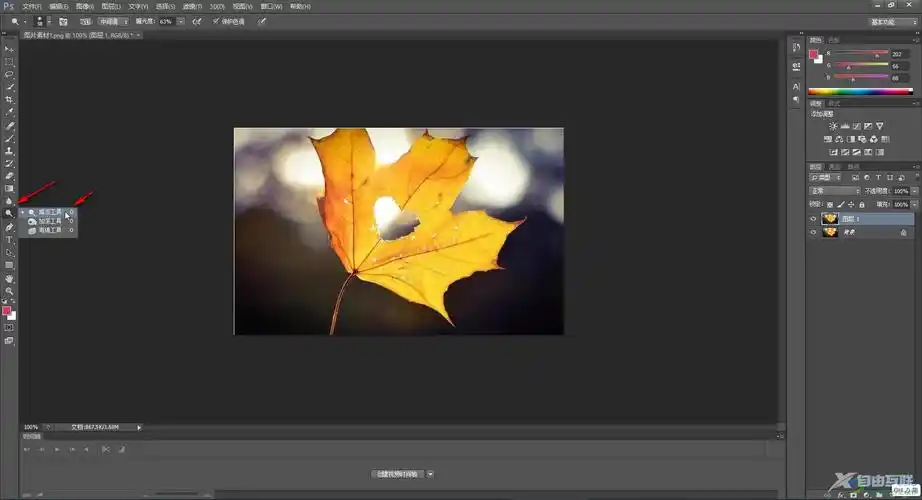This screenshot has width=922, height=500.
Task: Select the Crop tool
Action: pyautogui.click(x=9, y=100)
